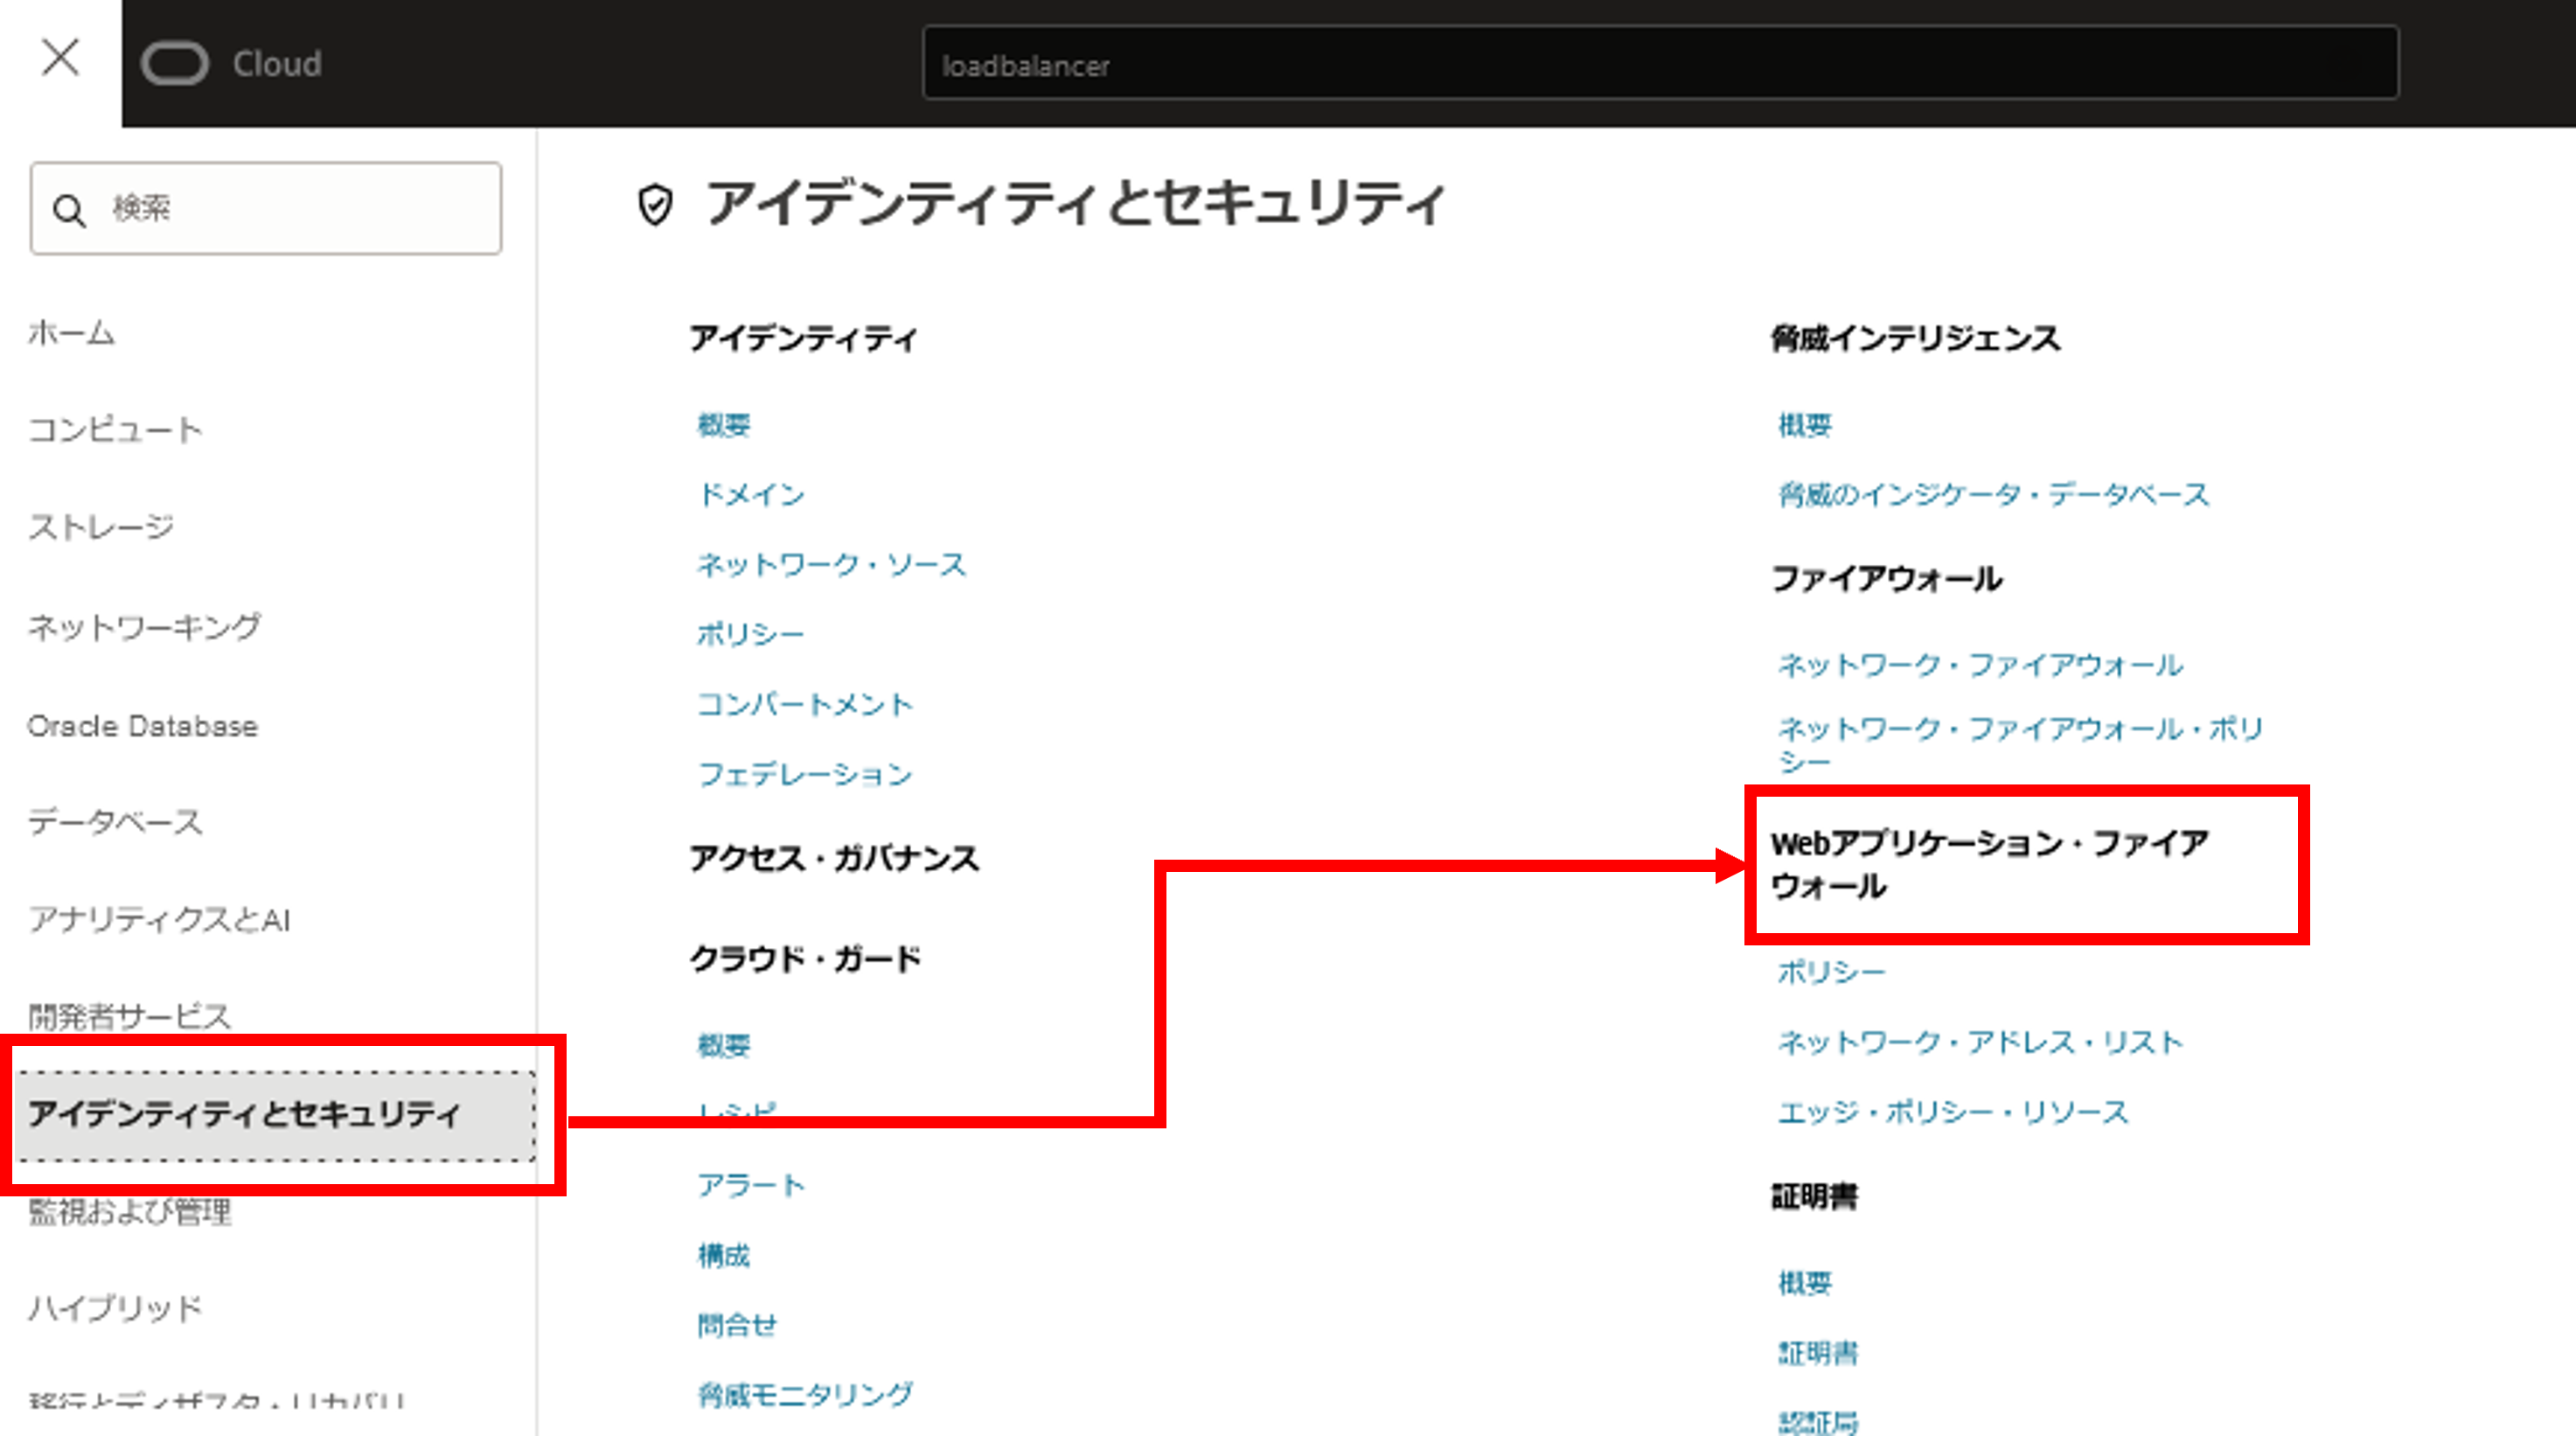
Task: Click the shield icon beside page heading
Action: point(655,204)
